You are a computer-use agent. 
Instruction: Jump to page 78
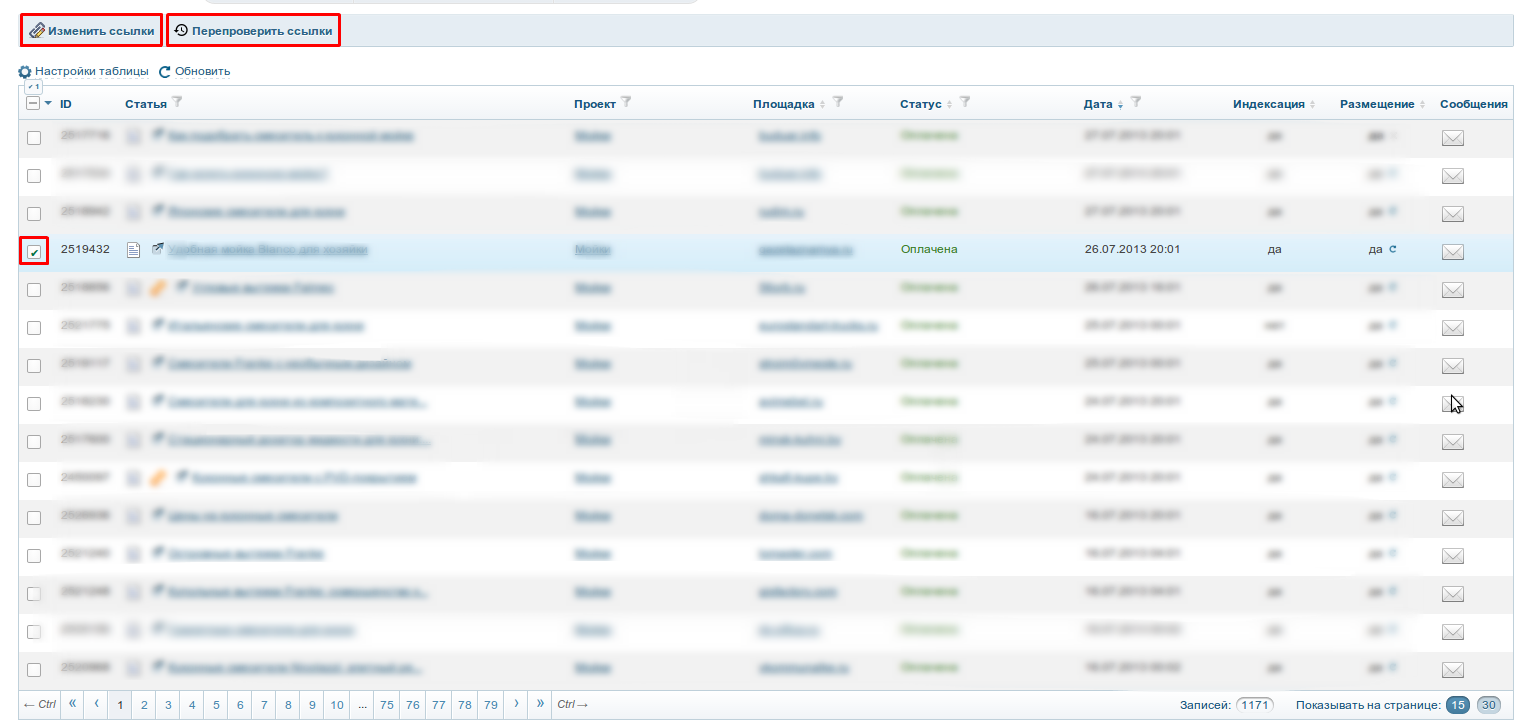point(465,704)
